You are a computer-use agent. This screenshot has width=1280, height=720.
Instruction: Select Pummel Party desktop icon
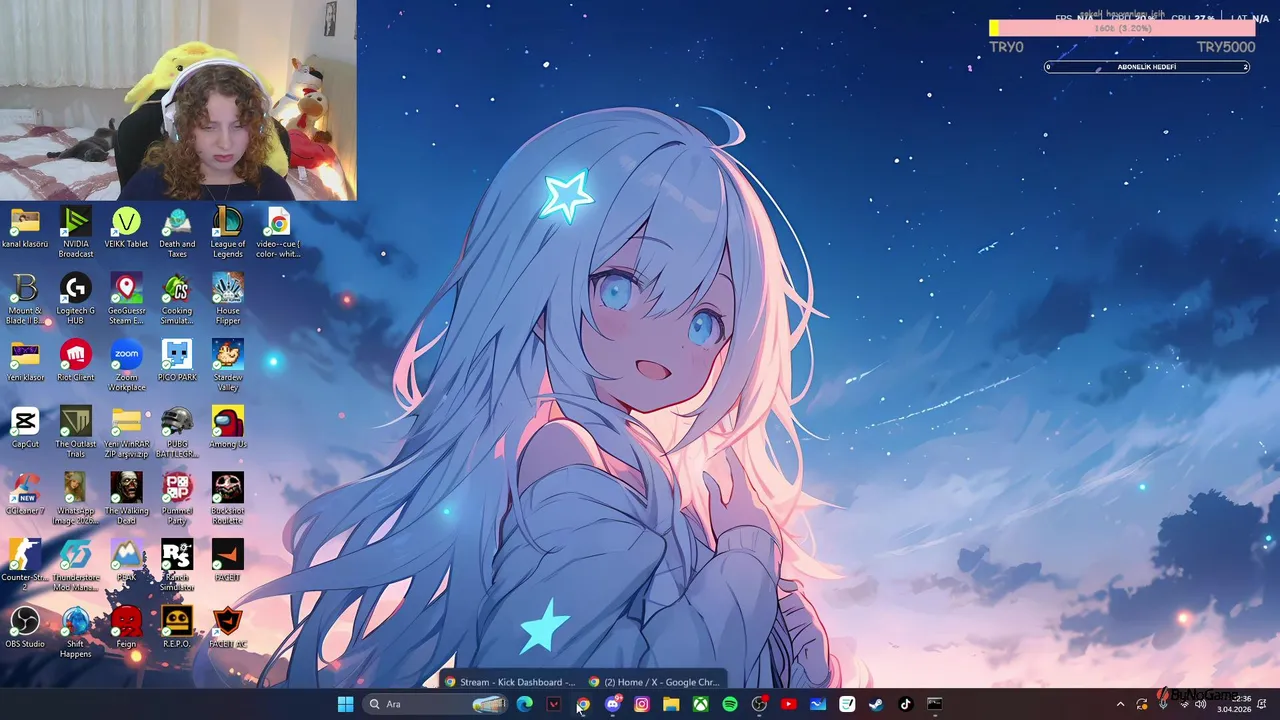[177, 499]
